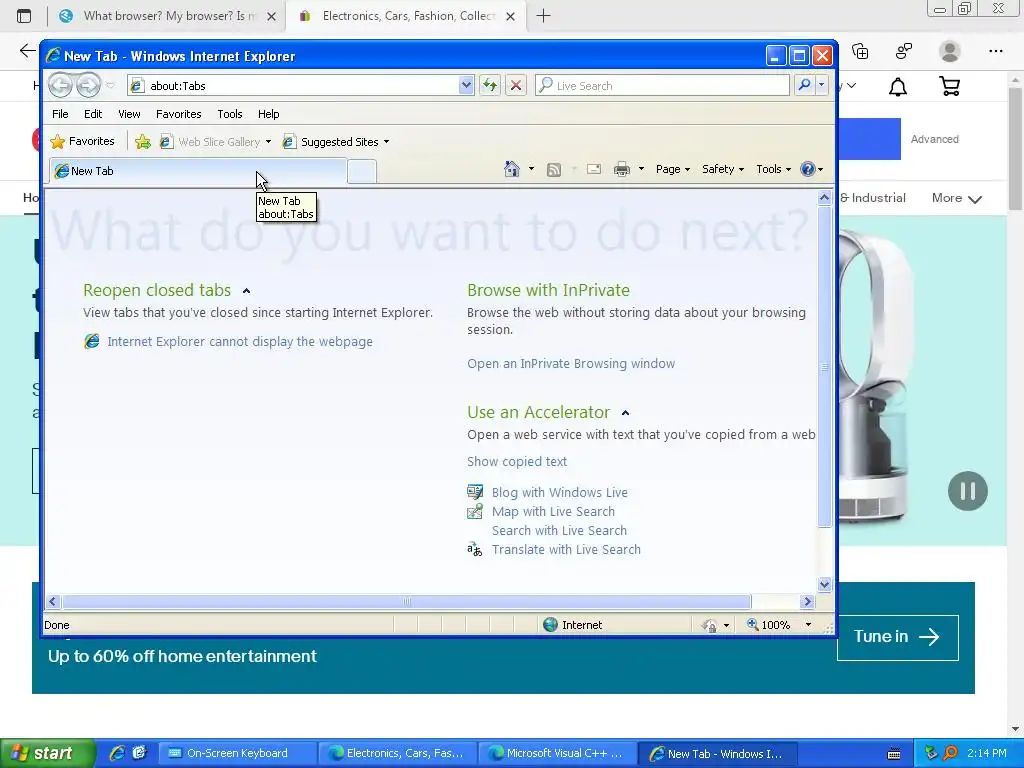The image size is (1024, 768).
Task: Open the View menu
Action: coord(129,114)
